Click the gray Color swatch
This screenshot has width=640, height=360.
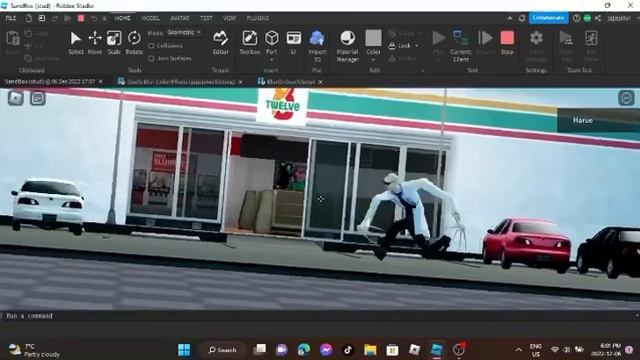pos(373,38)
